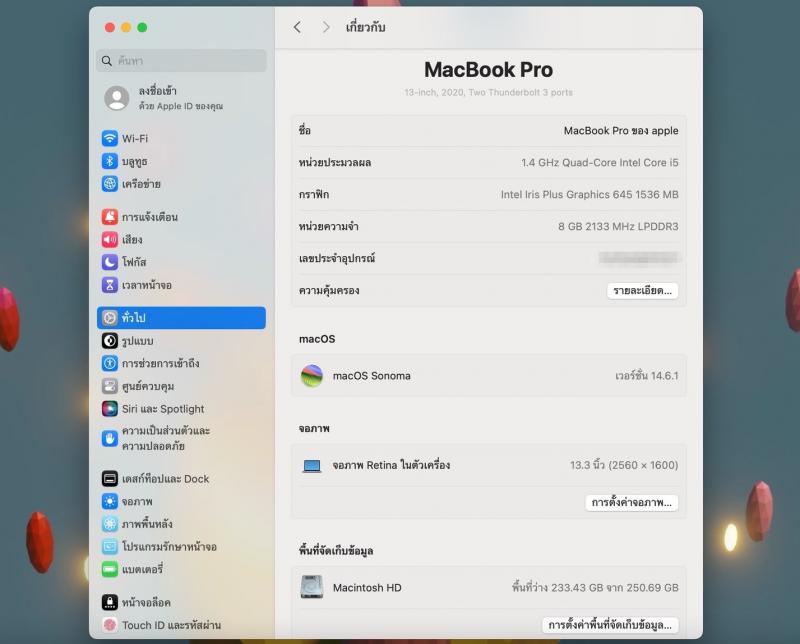Minimize the window with the yellow button
The height and width of the screenshot is (644, 800).
(126, 28)
